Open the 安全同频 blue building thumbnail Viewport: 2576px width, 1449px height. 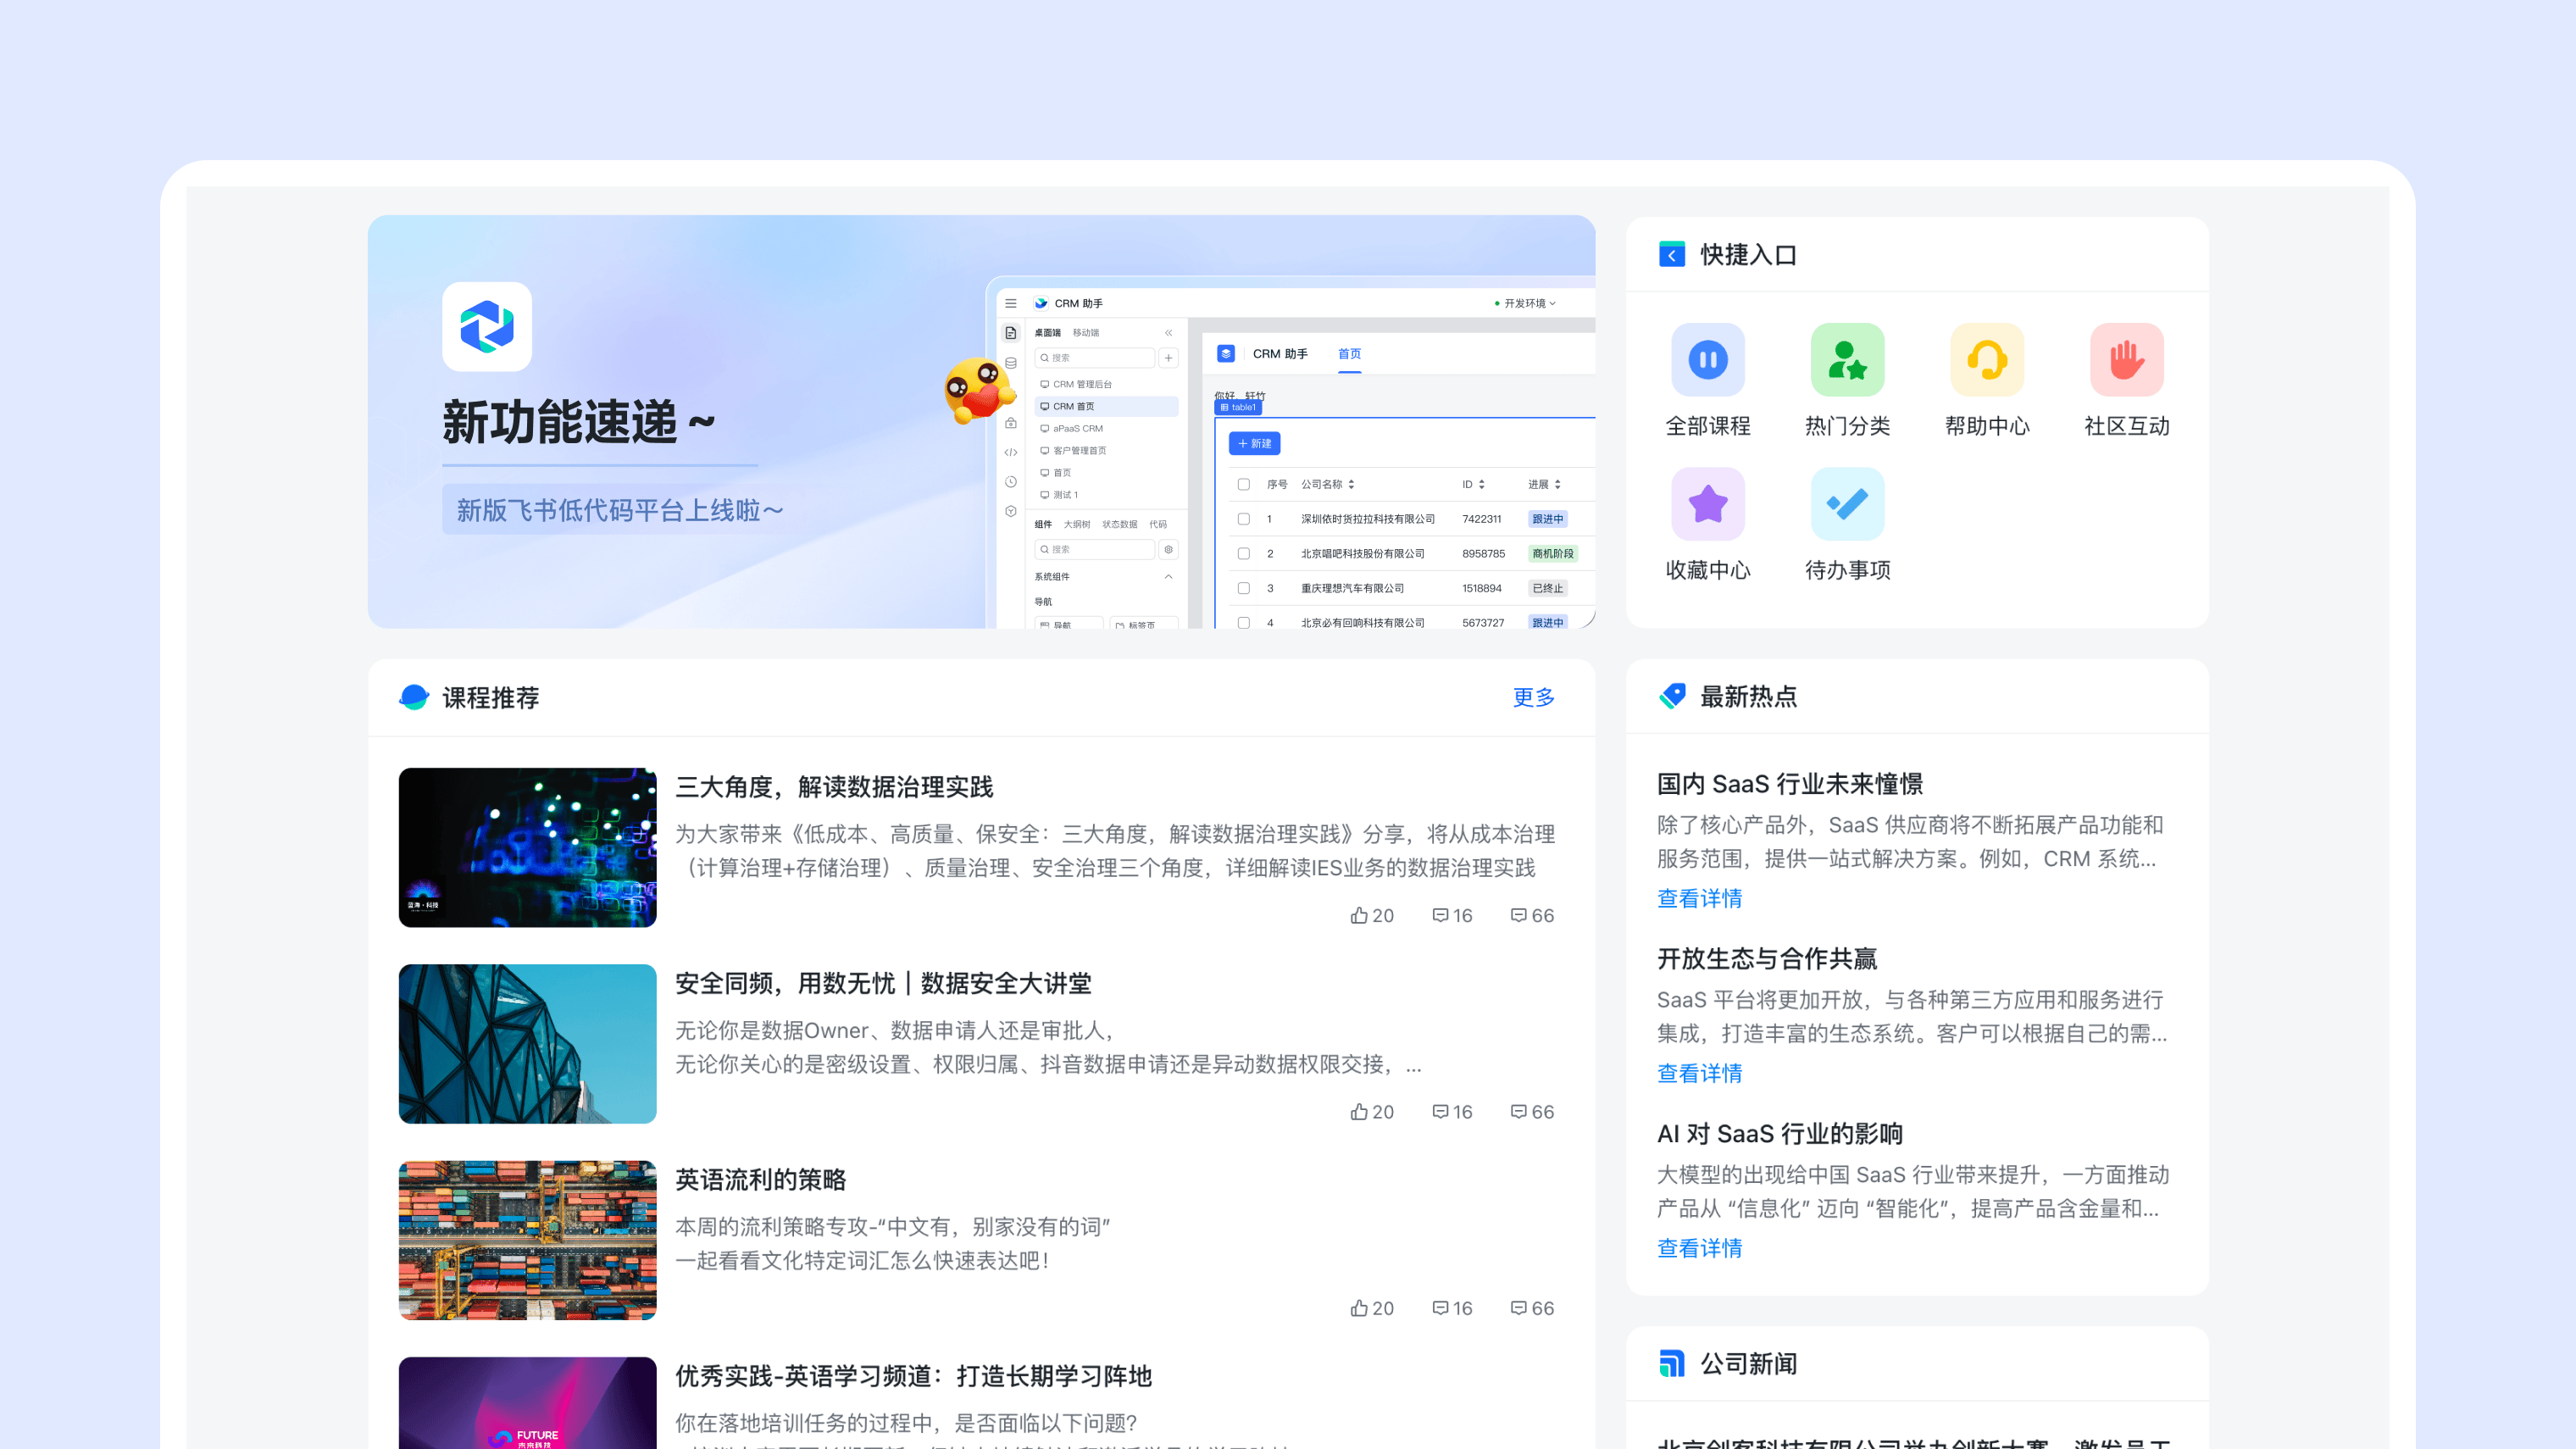click(527, 1043)
